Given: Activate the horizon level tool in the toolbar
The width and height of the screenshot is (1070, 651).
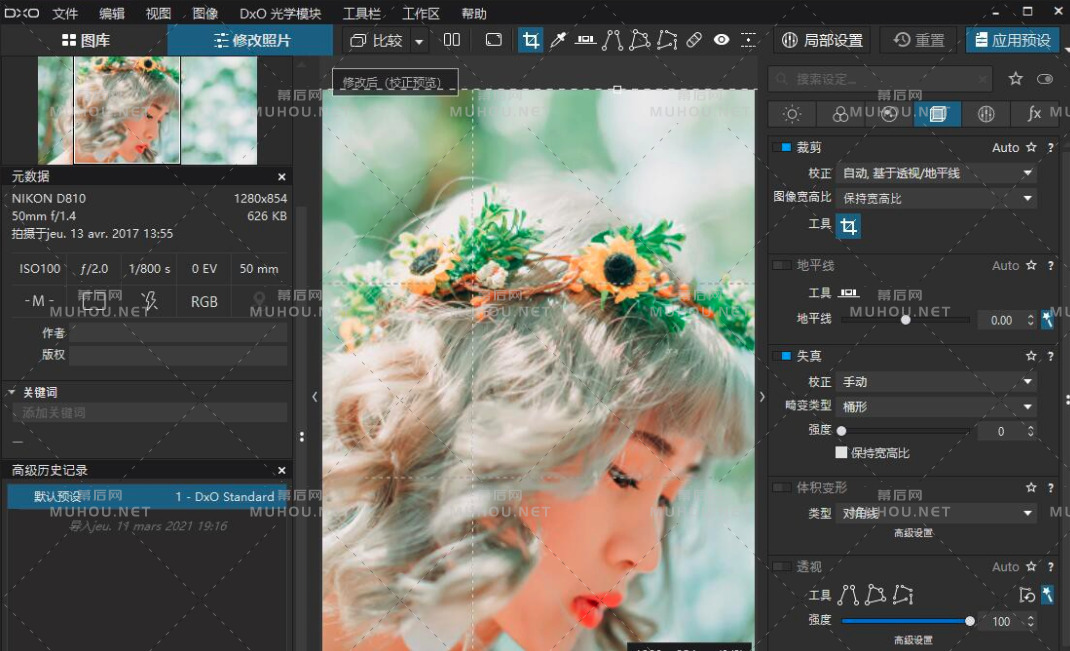Looking at the screenshot, I should 585,40.
